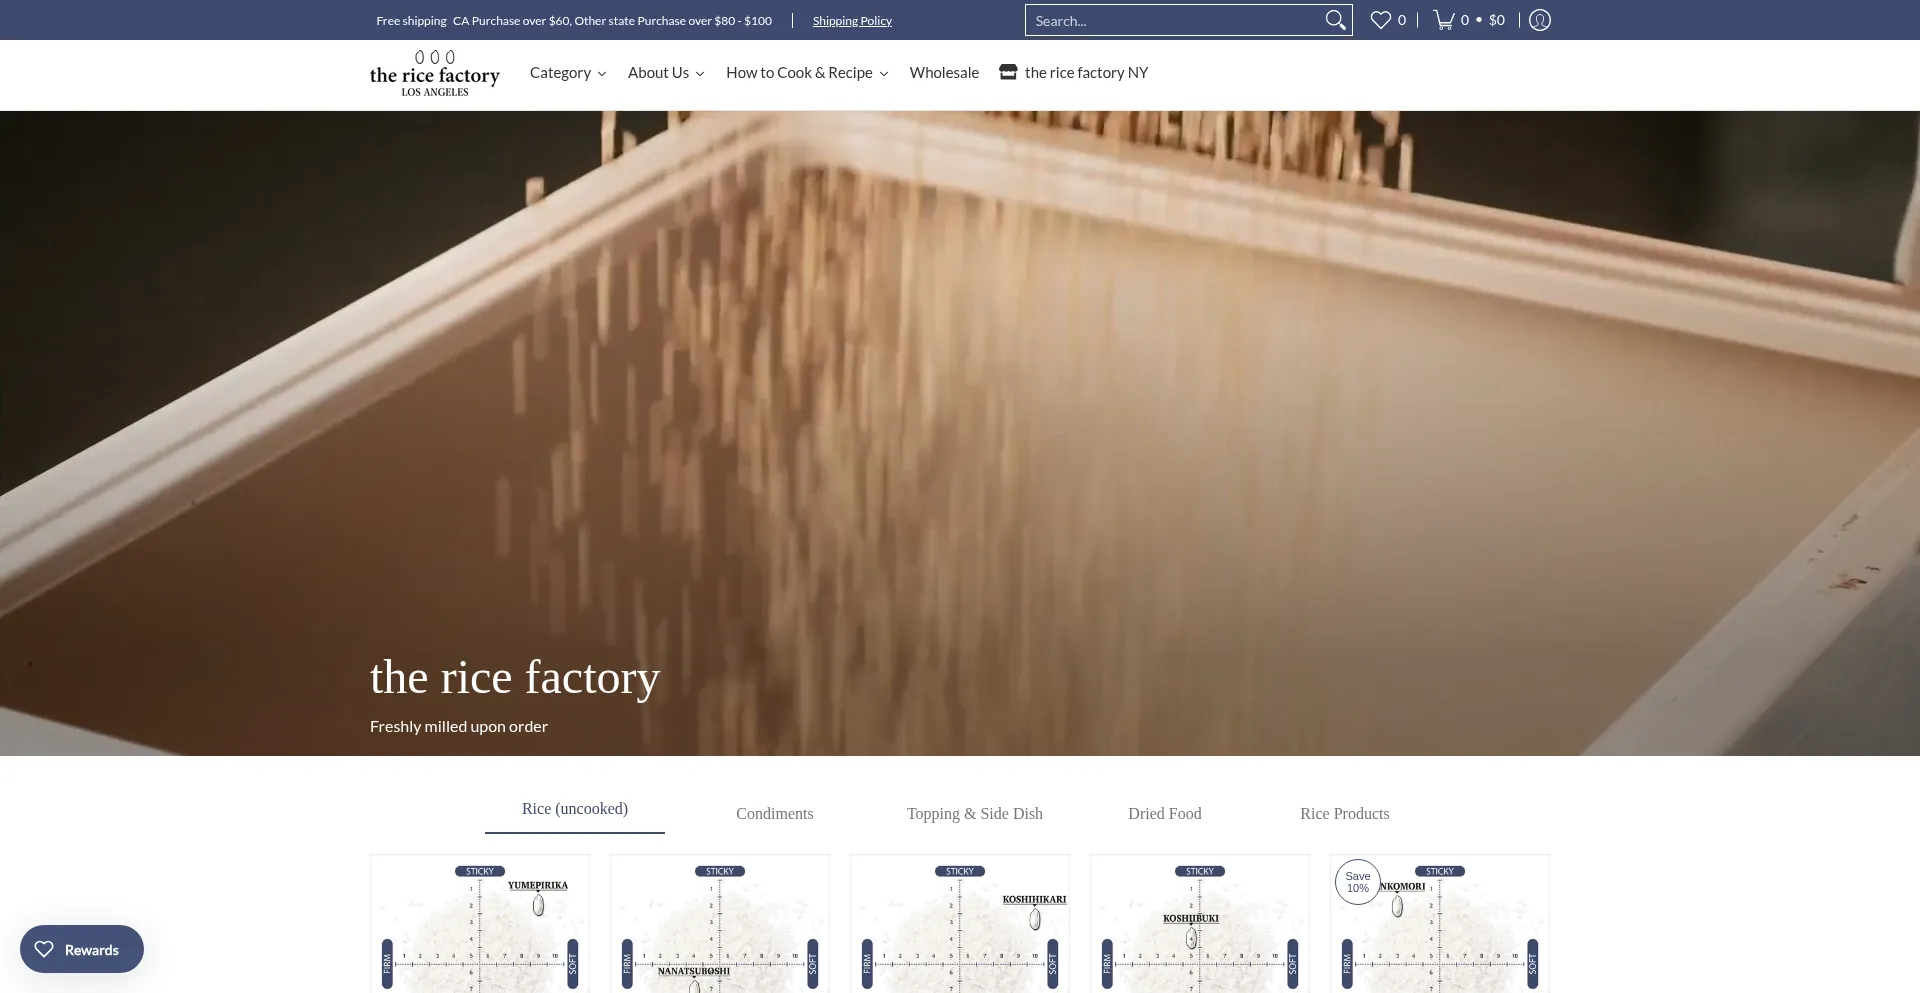Image resolution: width=1920 pixels, height=993 pixels.
Task: Open the Koshihikari rice product thumbnail
Action: coord(960,925)
